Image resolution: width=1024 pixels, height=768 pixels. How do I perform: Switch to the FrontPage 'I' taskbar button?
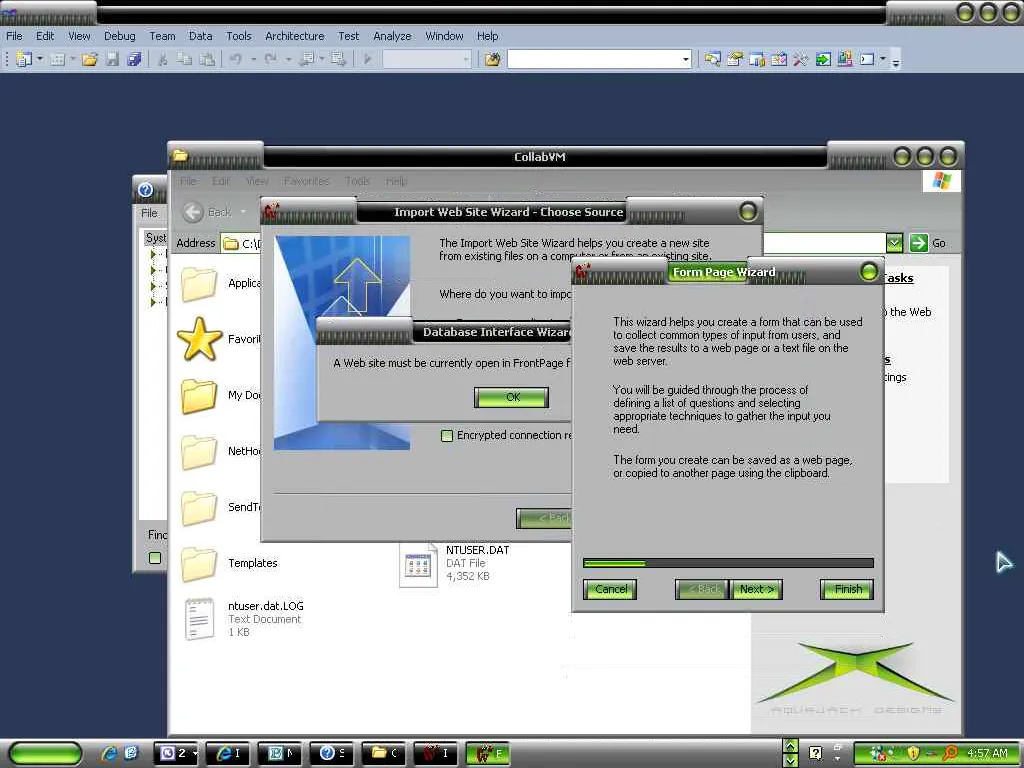436,753
